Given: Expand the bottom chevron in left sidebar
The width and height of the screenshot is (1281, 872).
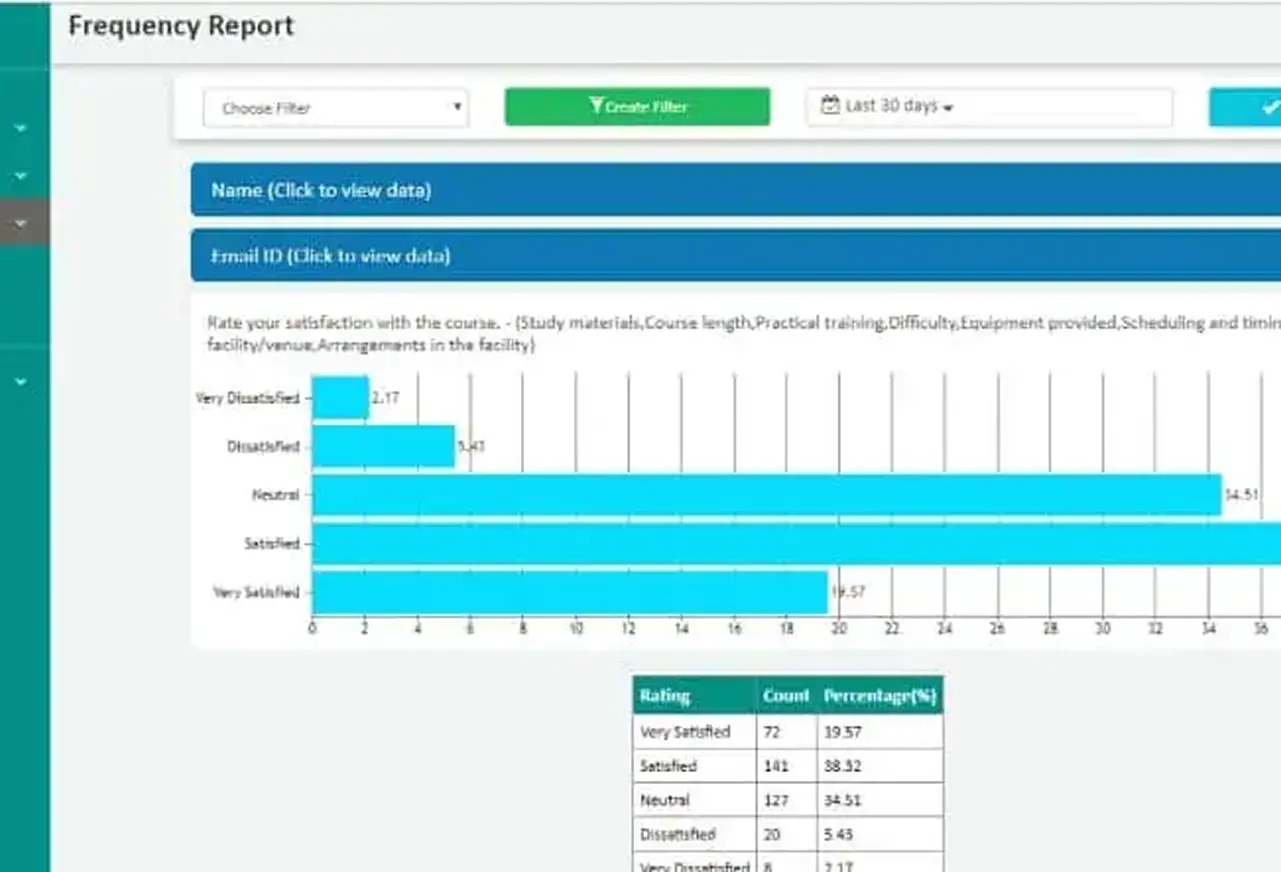Looking at the screenshot, I should (x=21, y=382).
